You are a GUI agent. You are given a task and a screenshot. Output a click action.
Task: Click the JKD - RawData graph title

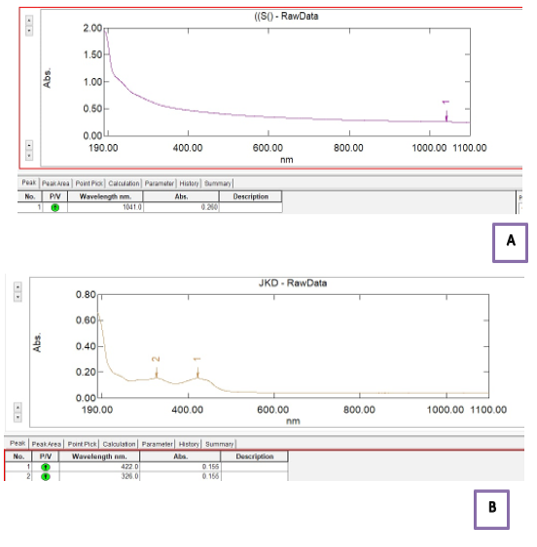pyautogui.click(x=293, y=283)
